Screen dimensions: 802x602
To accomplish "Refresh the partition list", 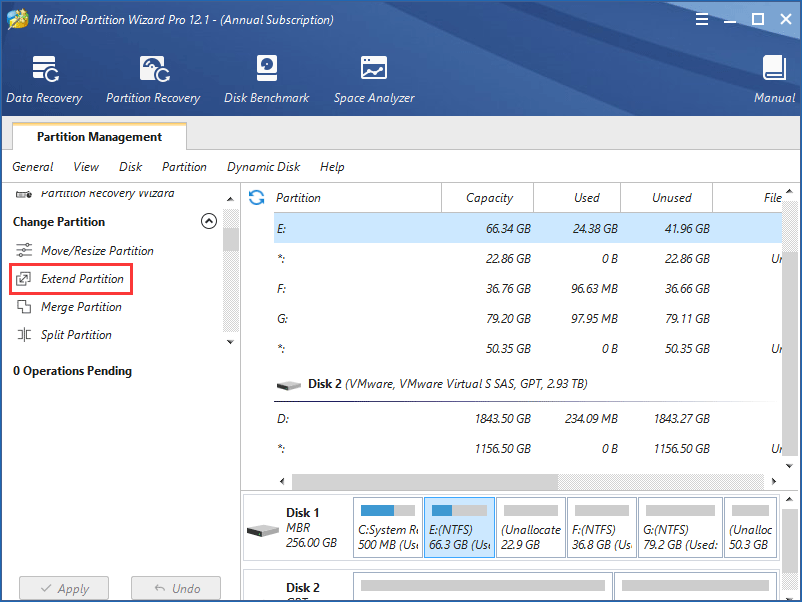I will [x=257, y=197].
